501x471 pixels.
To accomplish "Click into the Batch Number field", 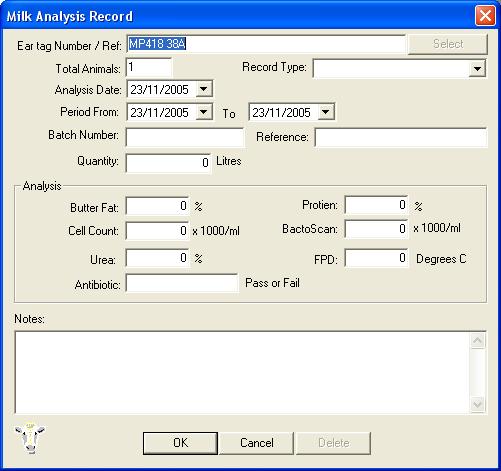I will point(185,137).
